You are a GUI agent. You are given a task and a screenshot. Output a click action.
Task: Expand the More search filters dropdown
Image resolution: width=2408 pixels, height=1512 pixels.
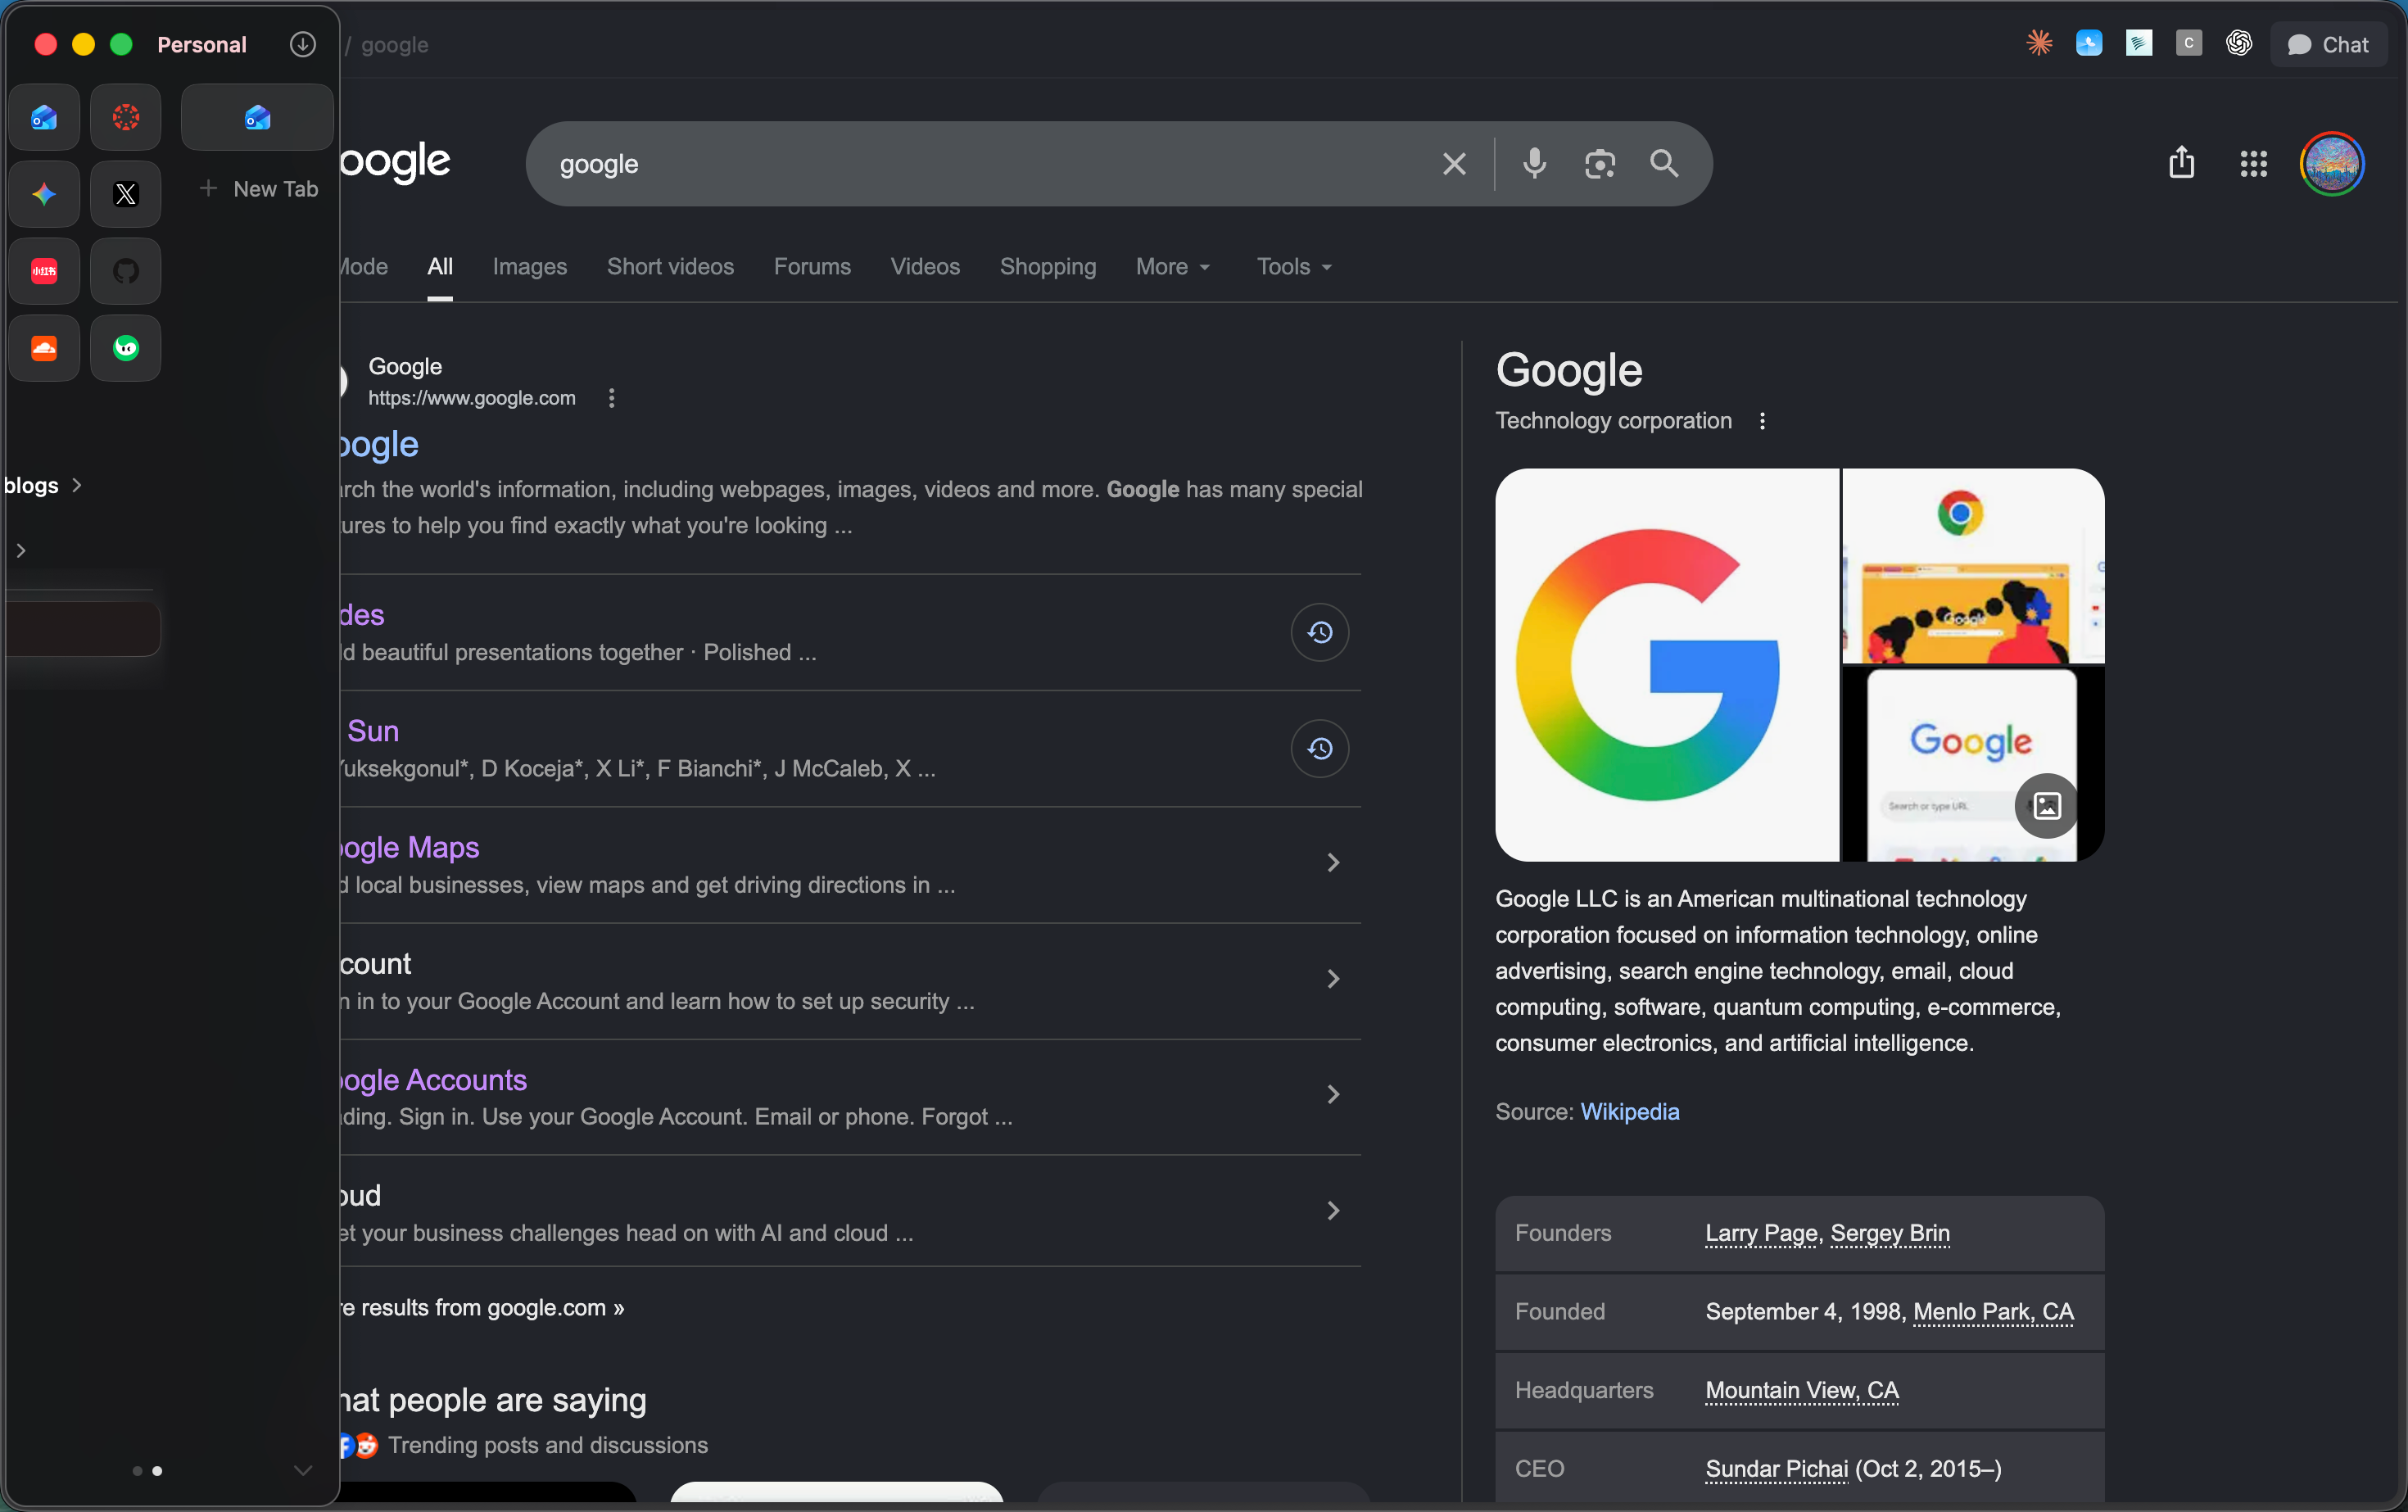point(1174,267)
